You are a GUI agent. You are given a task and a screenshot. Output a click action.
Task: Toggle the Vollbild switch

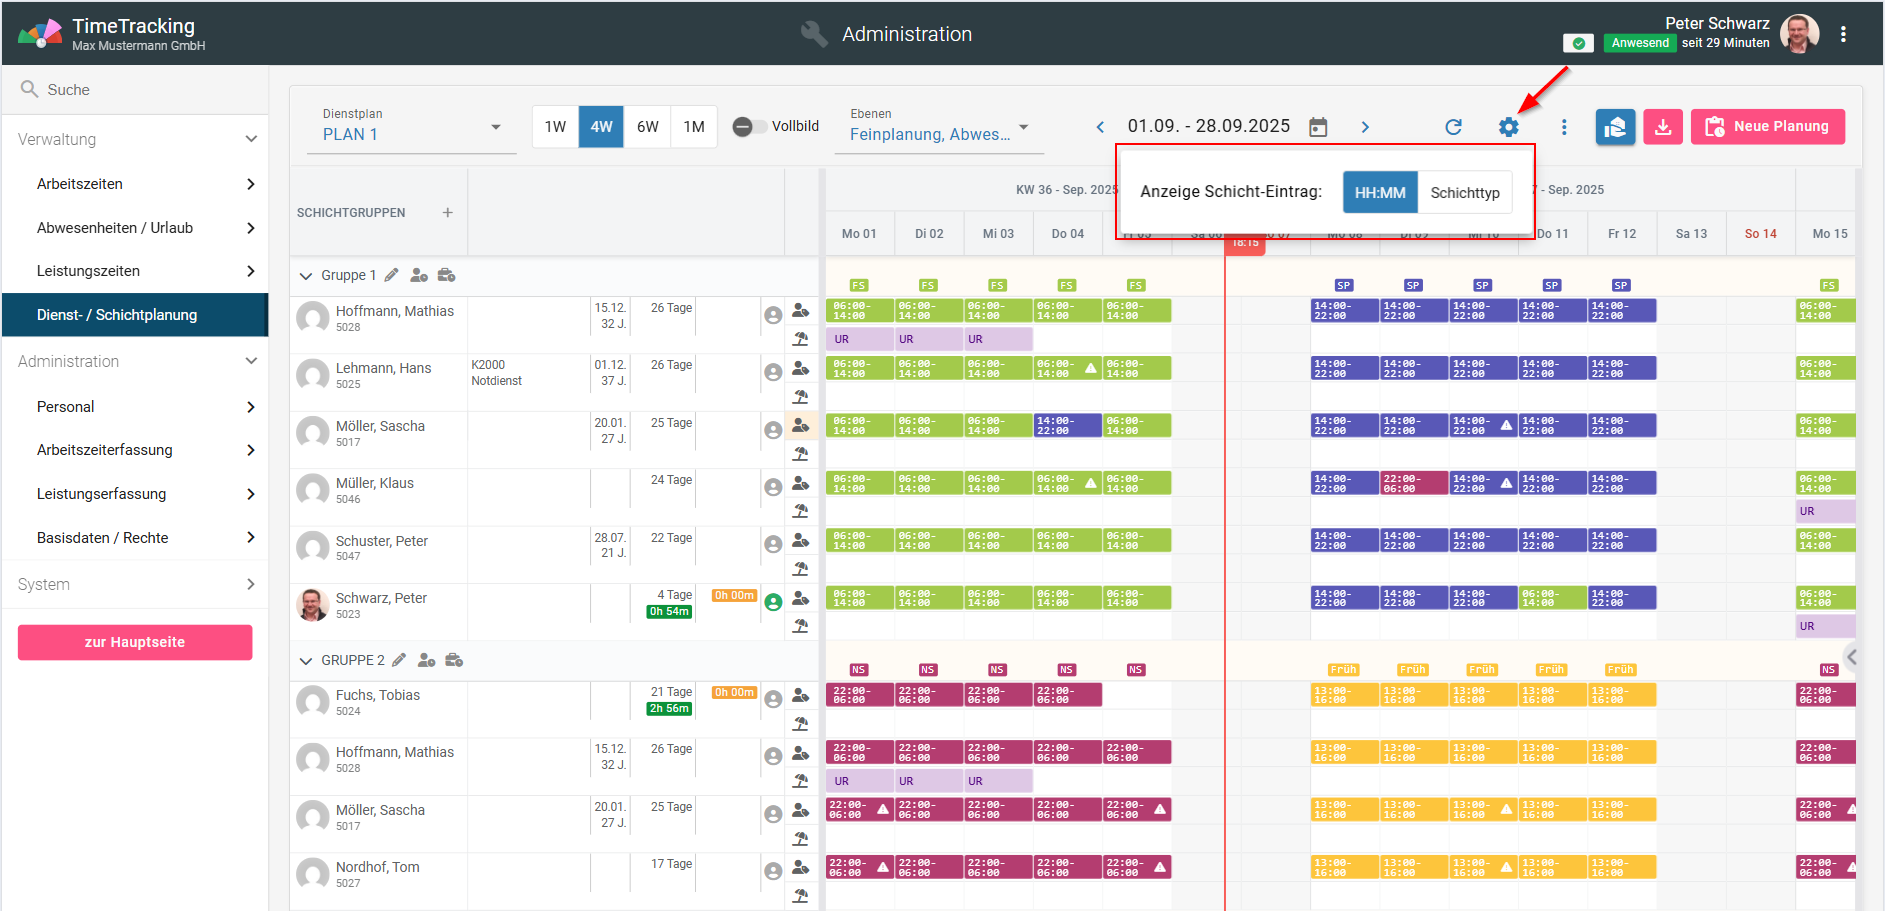coord(744,127)
